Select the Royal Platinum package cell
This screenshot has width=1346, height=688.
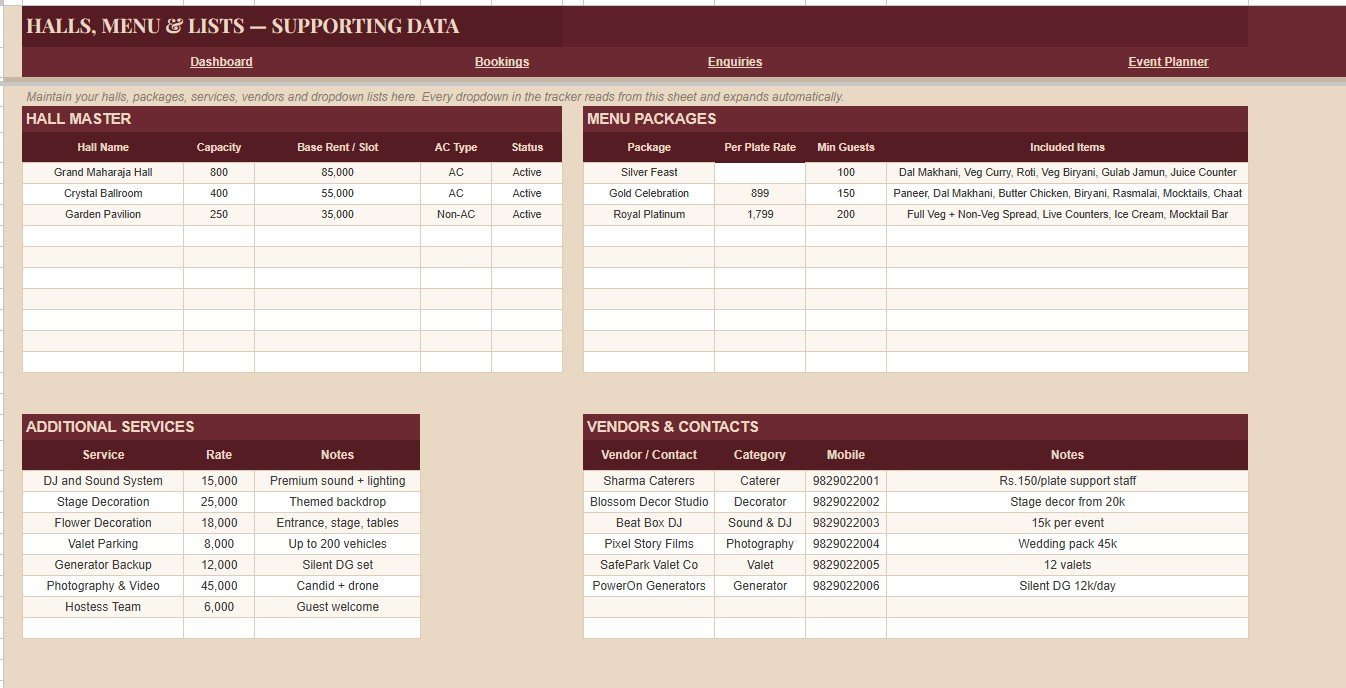(x=649, y=215)
